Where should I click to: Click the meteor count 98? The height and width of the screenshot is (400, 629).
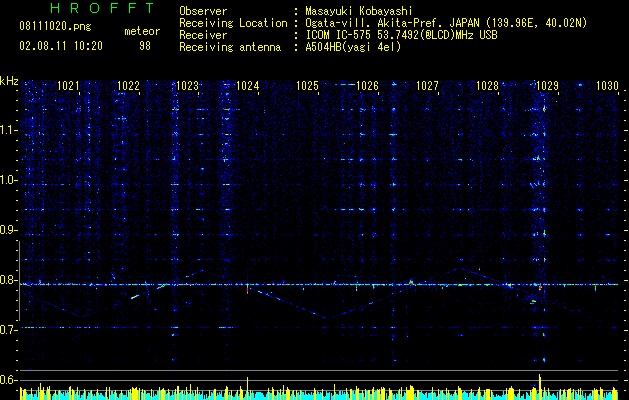[x=145, y=46]
